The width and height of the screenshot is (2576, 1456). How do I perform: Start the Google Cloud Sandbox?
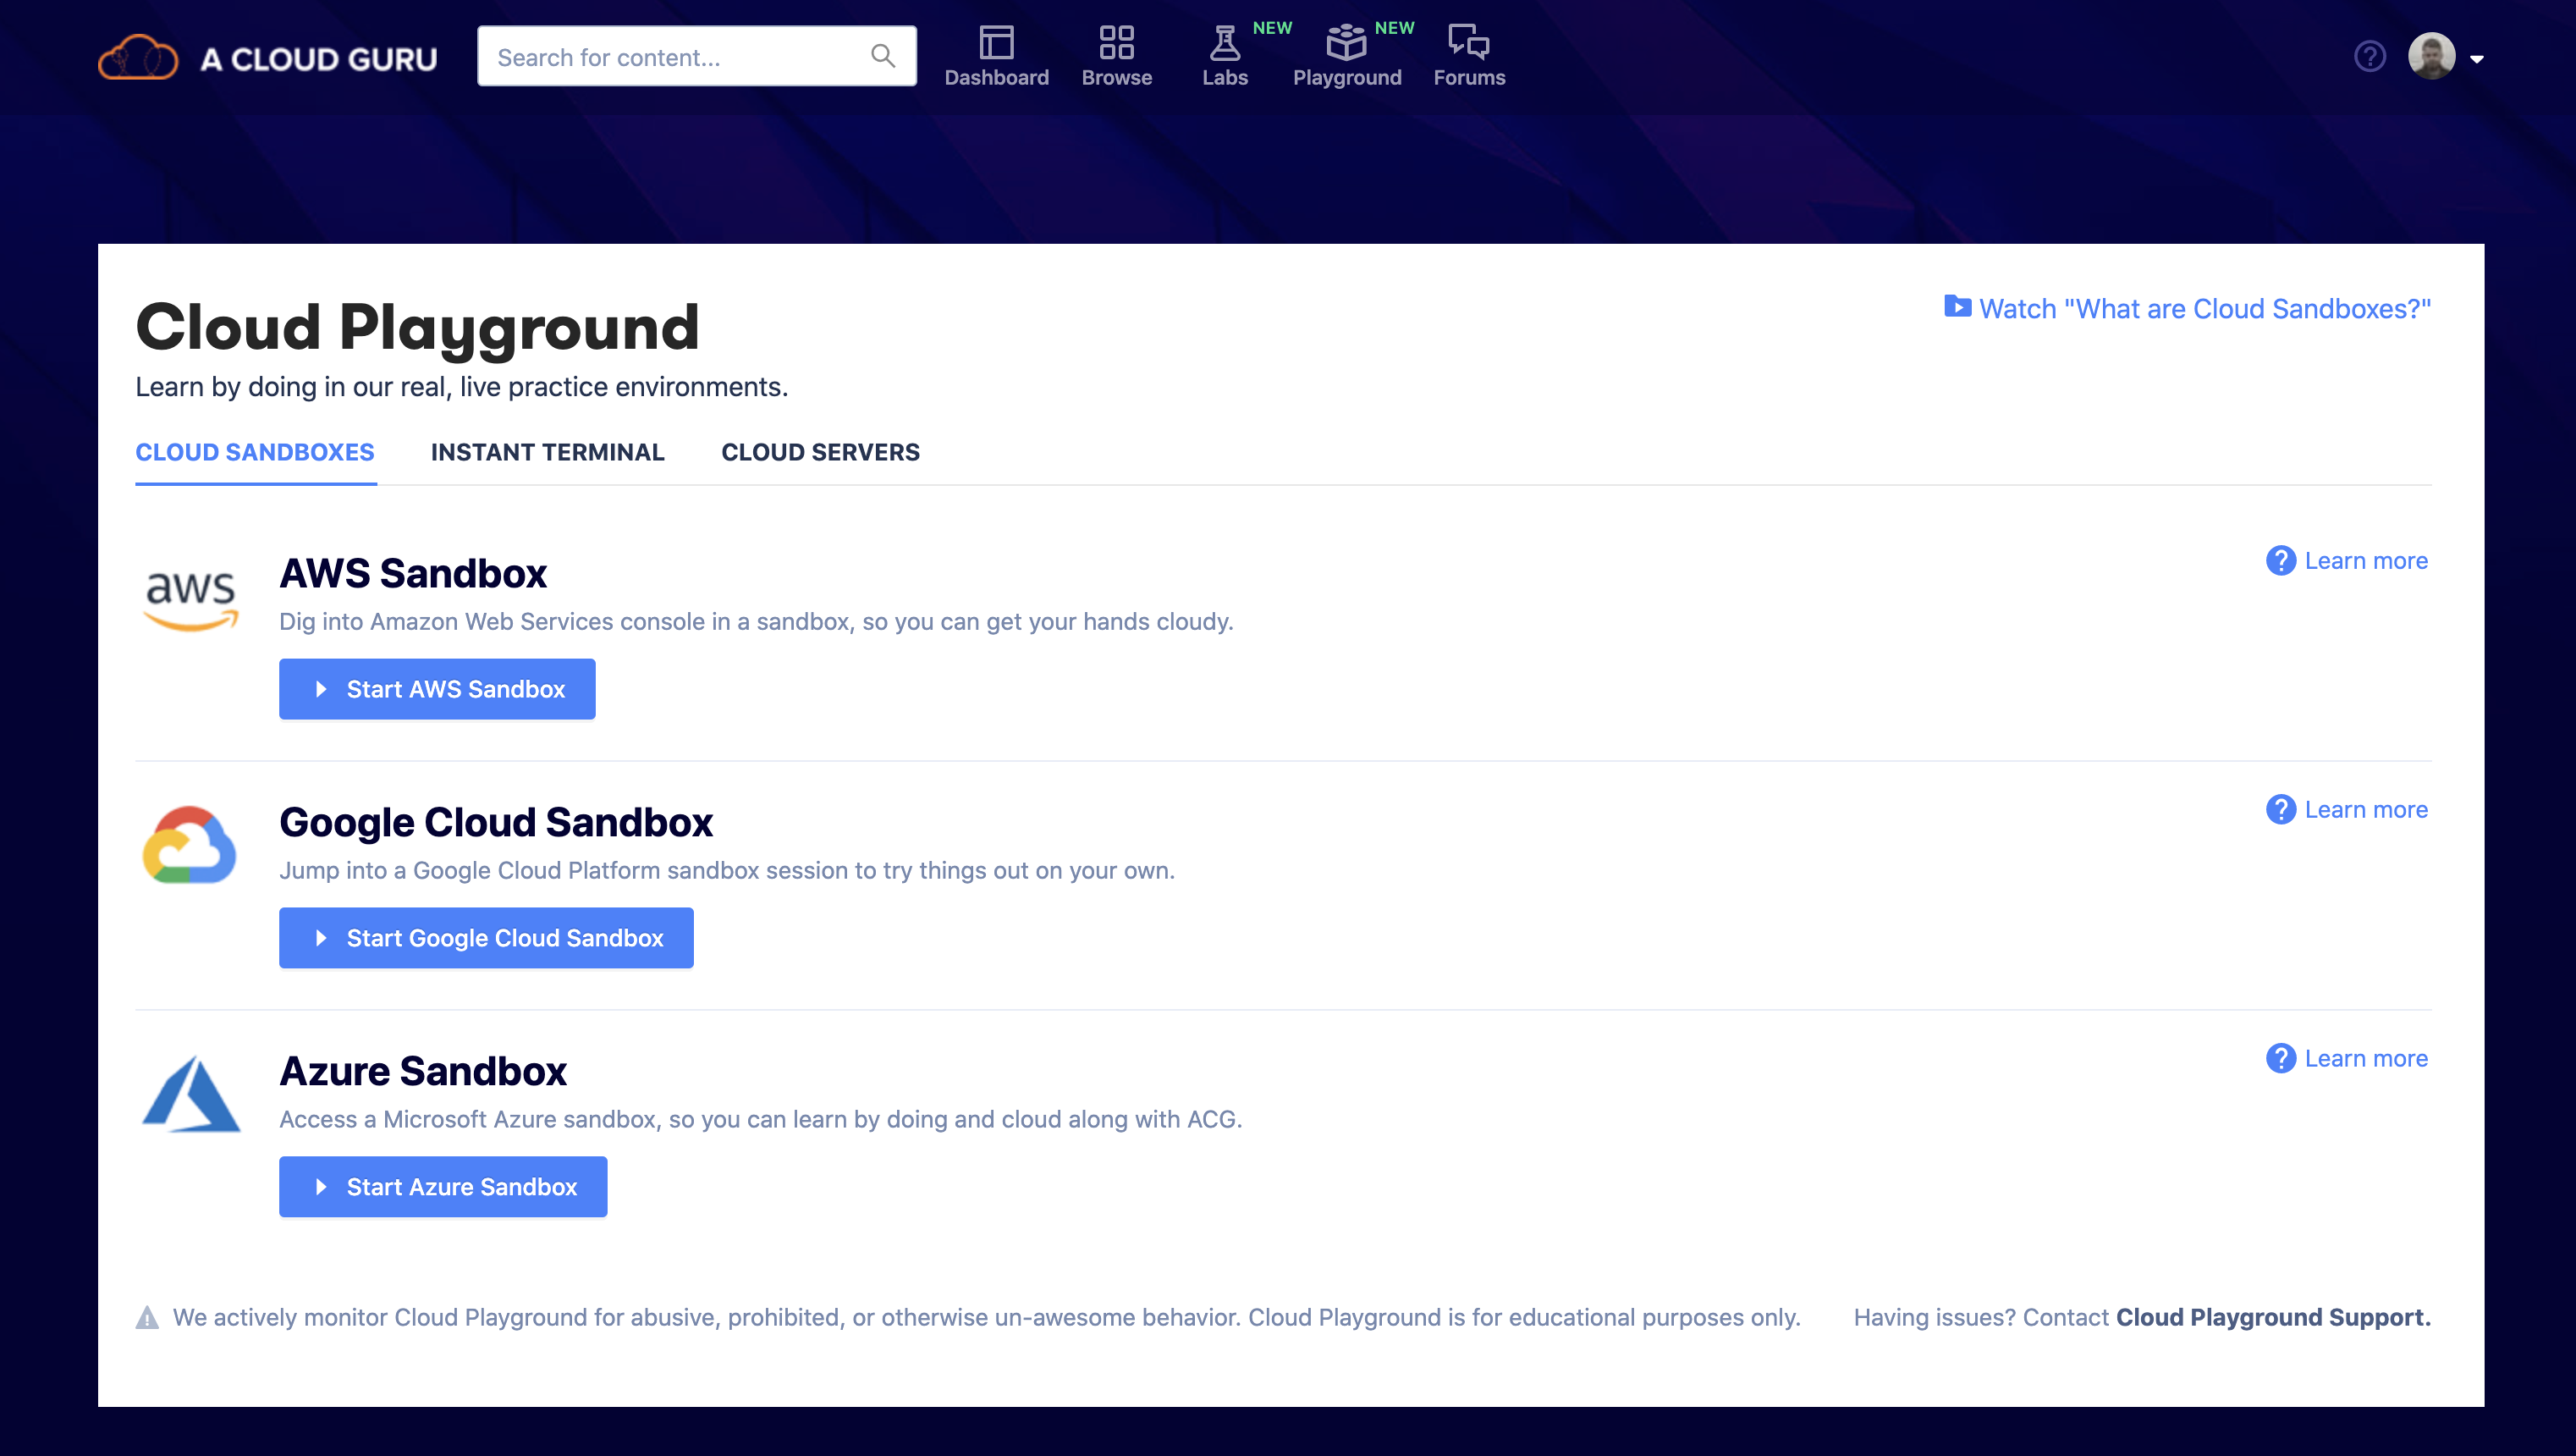(487, 938)
